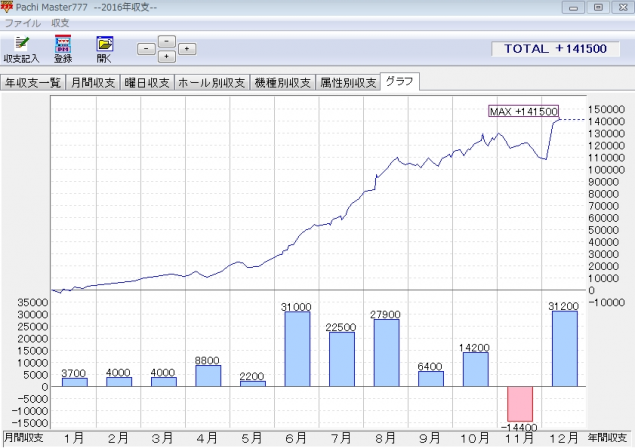This screenshot has width=635, height=448.
Task: Click the 4月 month label
Action: (207, 438)
